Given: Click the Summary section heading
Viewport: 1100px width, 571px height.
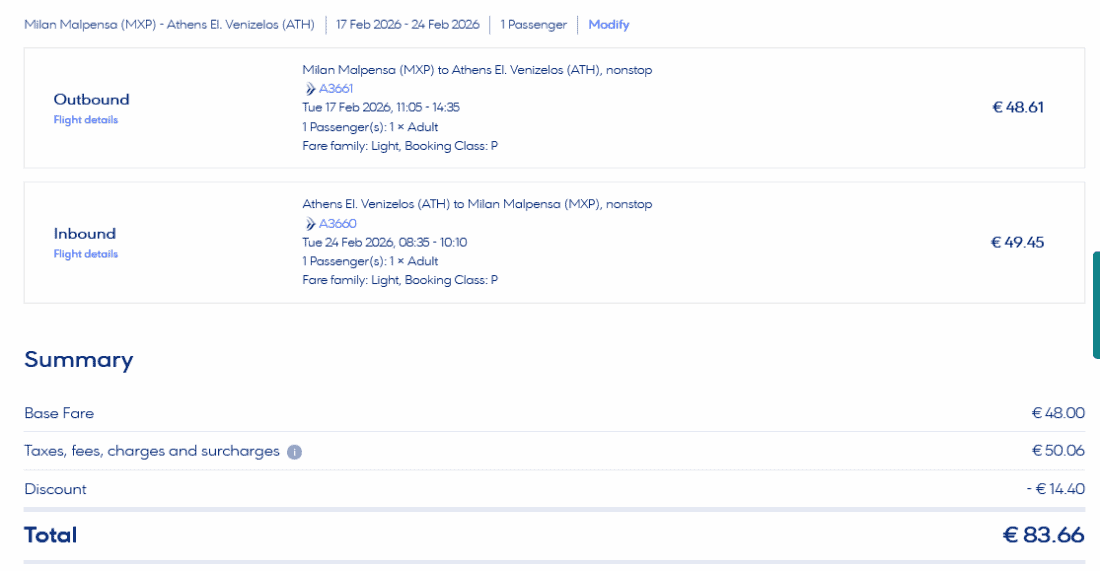Looking at the screenshot, I should [x=78, y=360].
